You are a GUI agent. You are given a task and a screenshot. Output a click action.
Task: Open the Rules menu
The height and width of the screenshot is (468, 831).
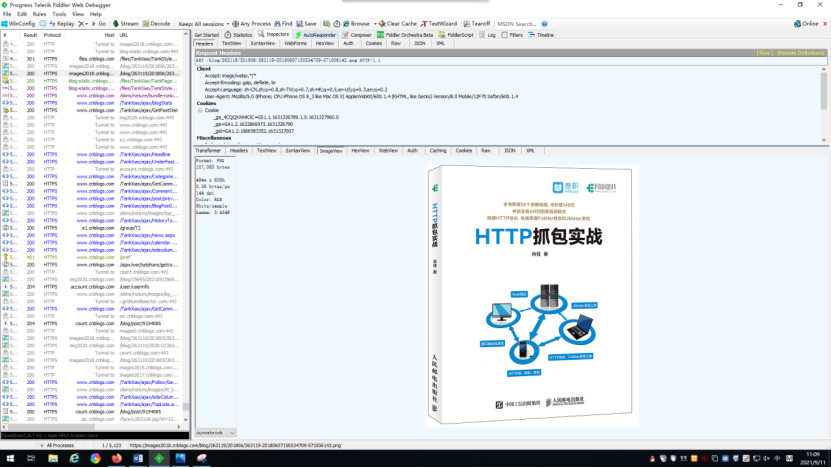(39, 14)
